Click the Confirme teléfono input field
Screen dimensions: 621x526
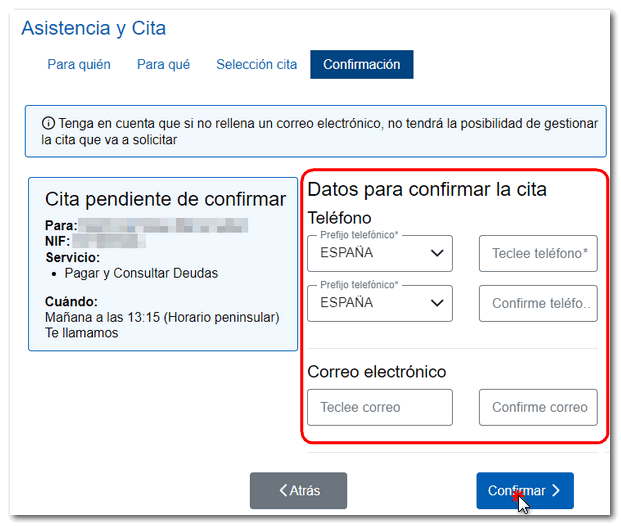pos(538,304)
